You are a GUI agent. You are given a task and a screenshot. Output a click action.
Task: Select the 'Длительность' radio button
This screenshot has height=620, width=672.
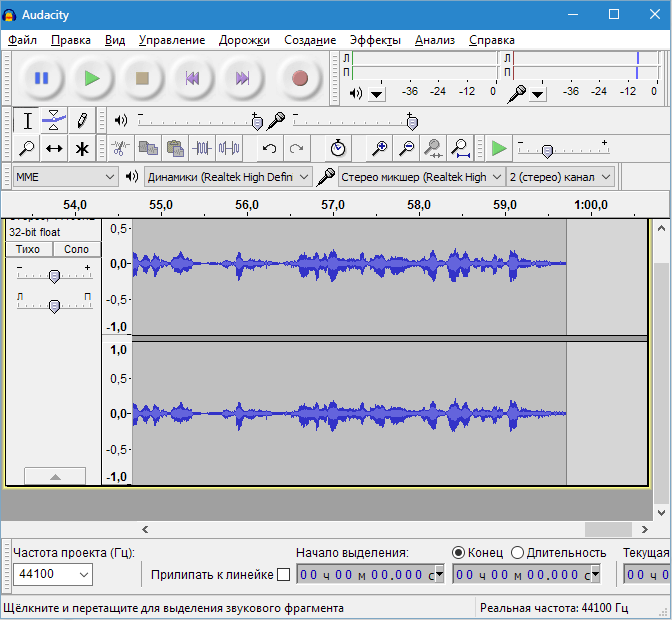517,552
